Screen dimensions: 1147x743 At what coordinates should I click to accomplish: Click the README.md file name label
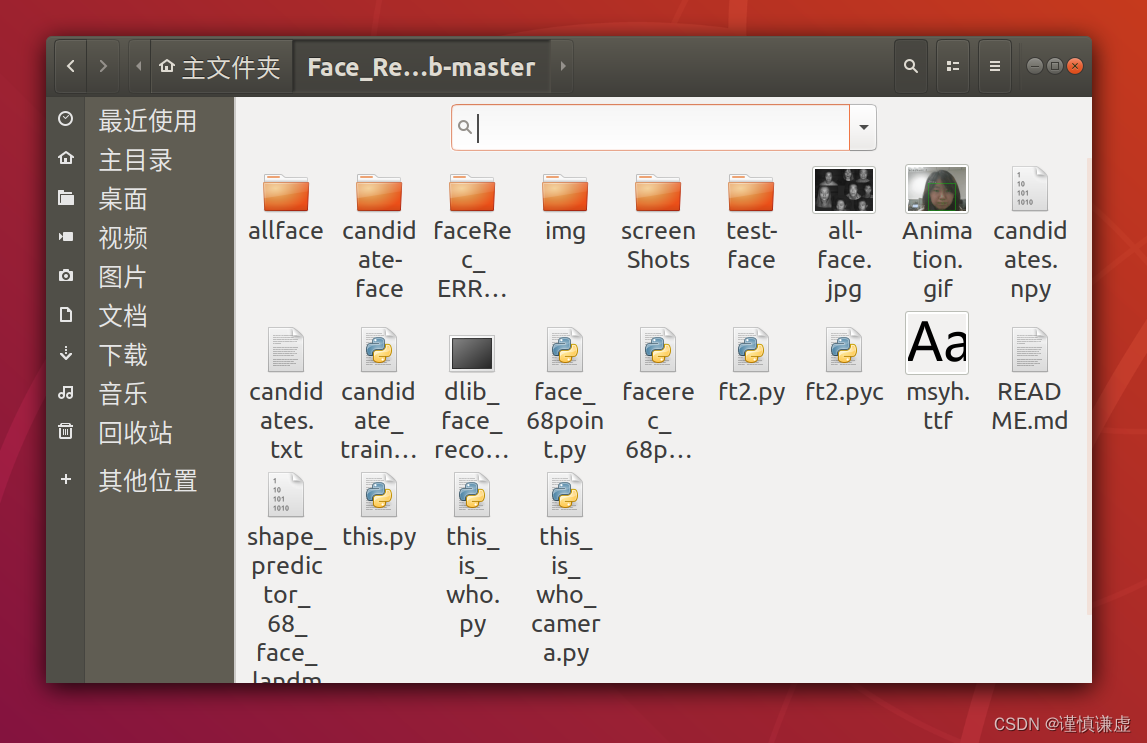(x=1029, y=406)
